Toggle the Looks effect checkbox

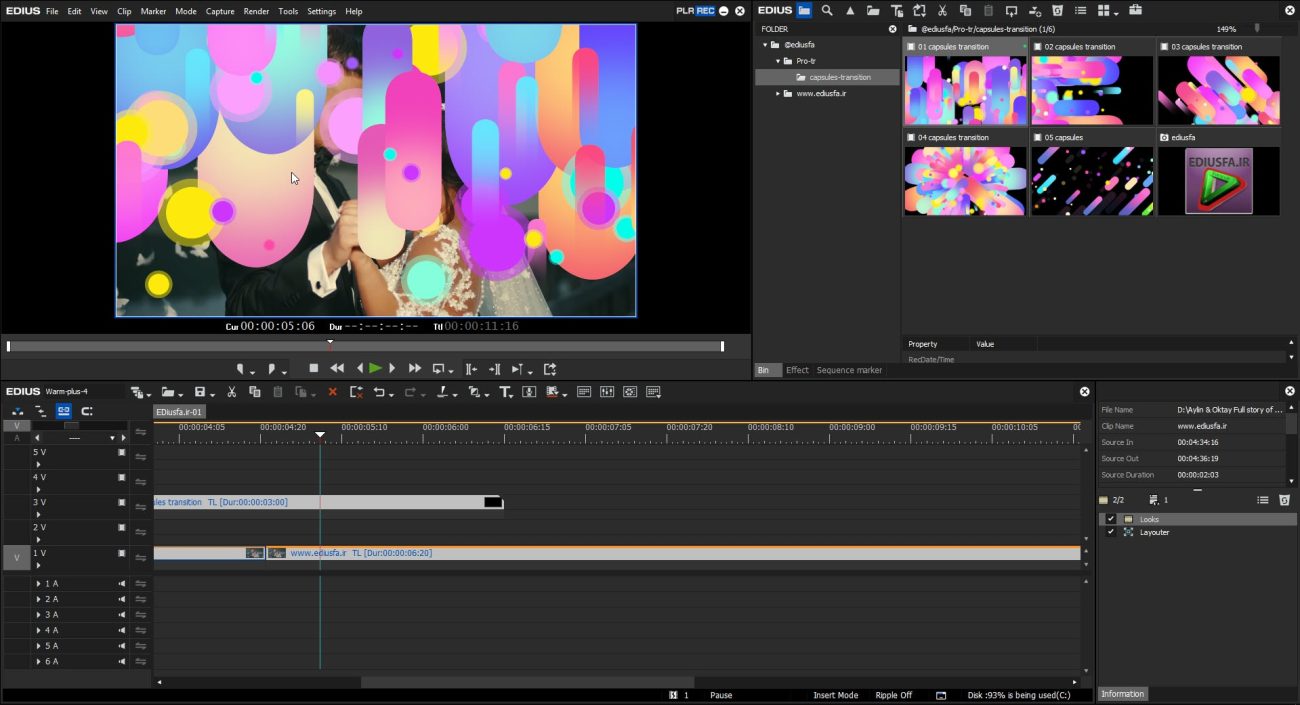pyautogui.click(x=1110, y=519)
